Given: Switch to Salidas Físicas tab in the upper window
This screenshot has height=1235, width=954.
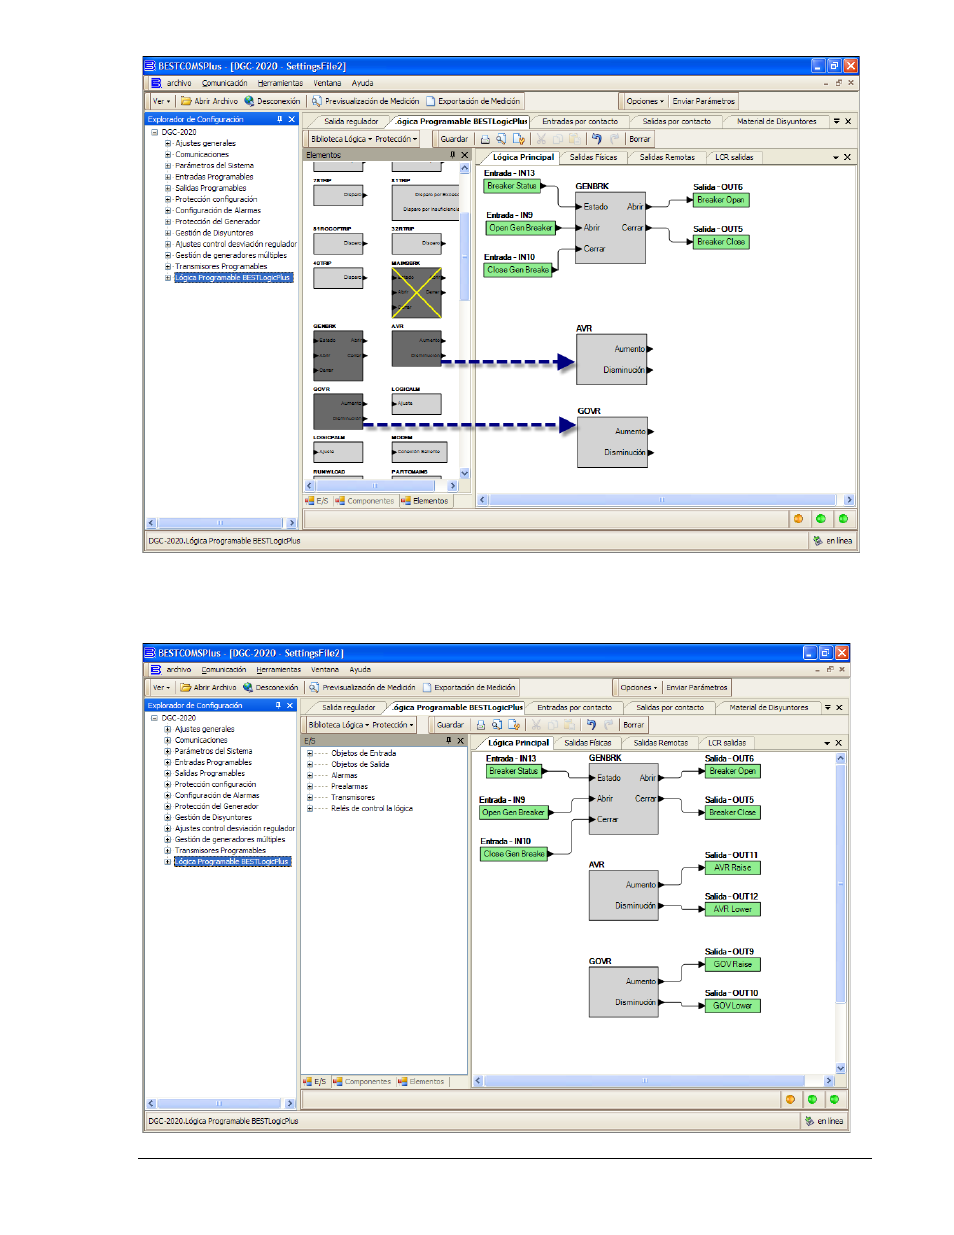Looking at the screenshot, I should [593, 157].
